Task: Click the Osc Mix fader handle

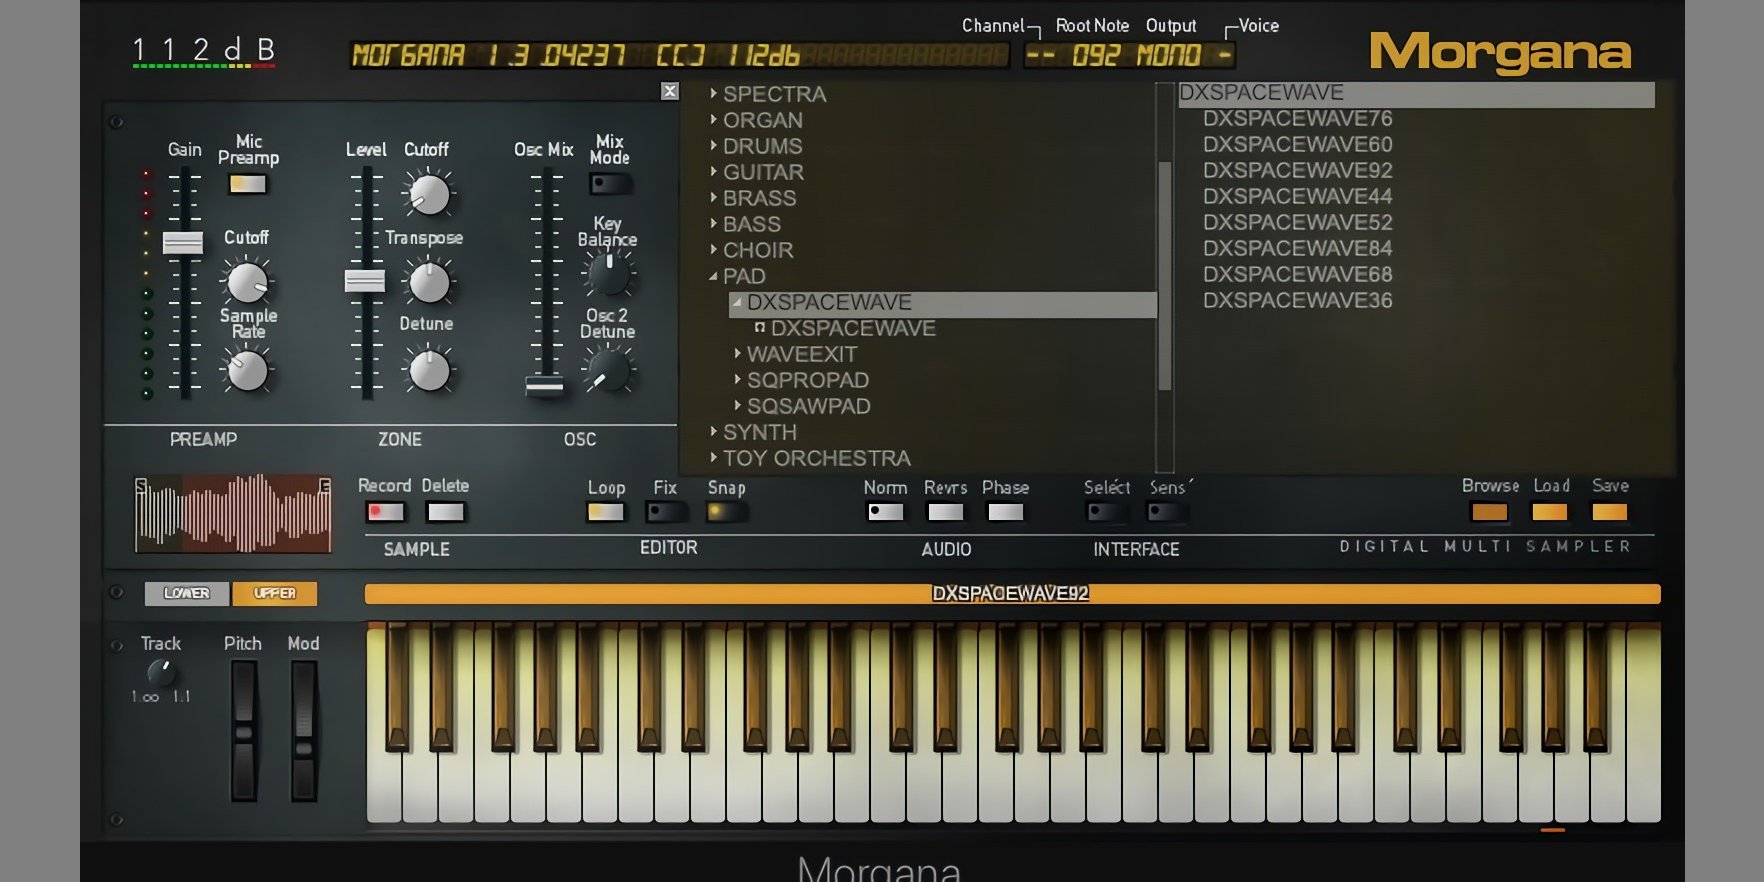Action: (545, 385)
